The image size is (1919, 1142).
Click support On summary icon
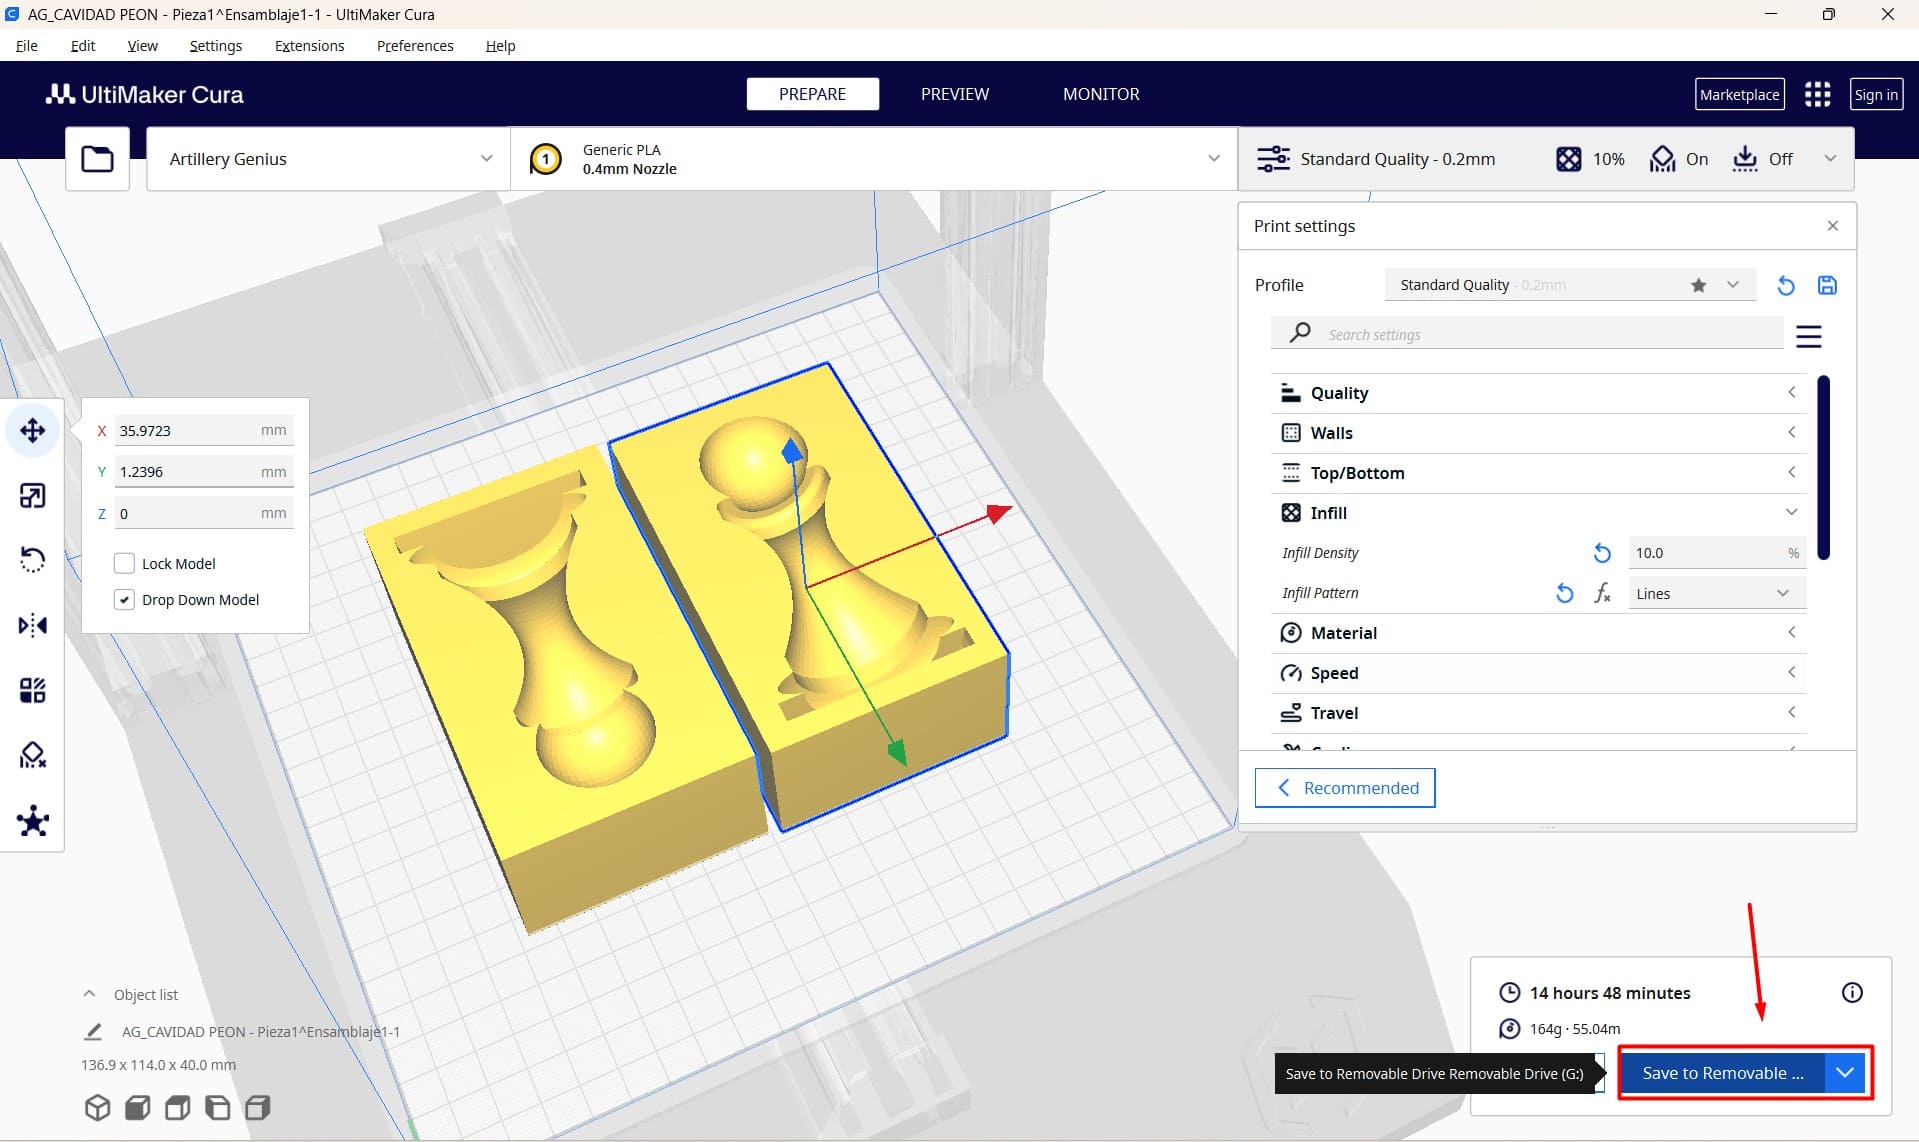click(1662, 159)
